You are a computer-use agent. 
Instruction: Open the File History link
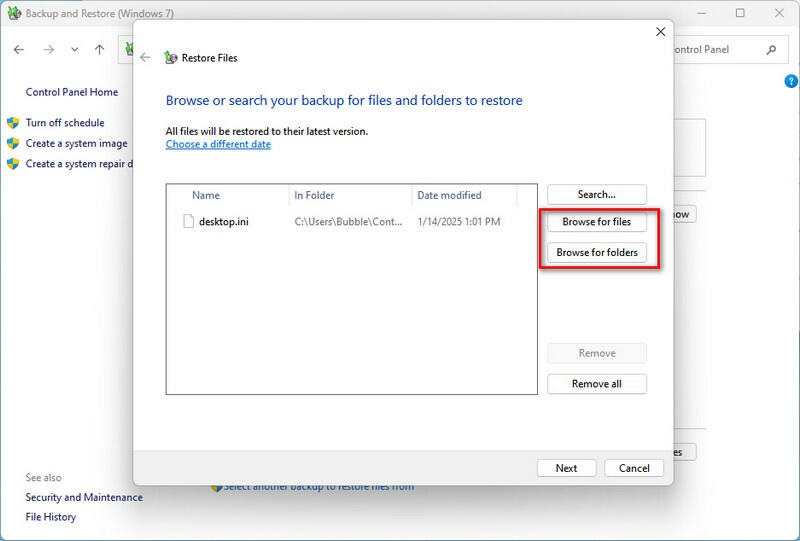[51, 517]
